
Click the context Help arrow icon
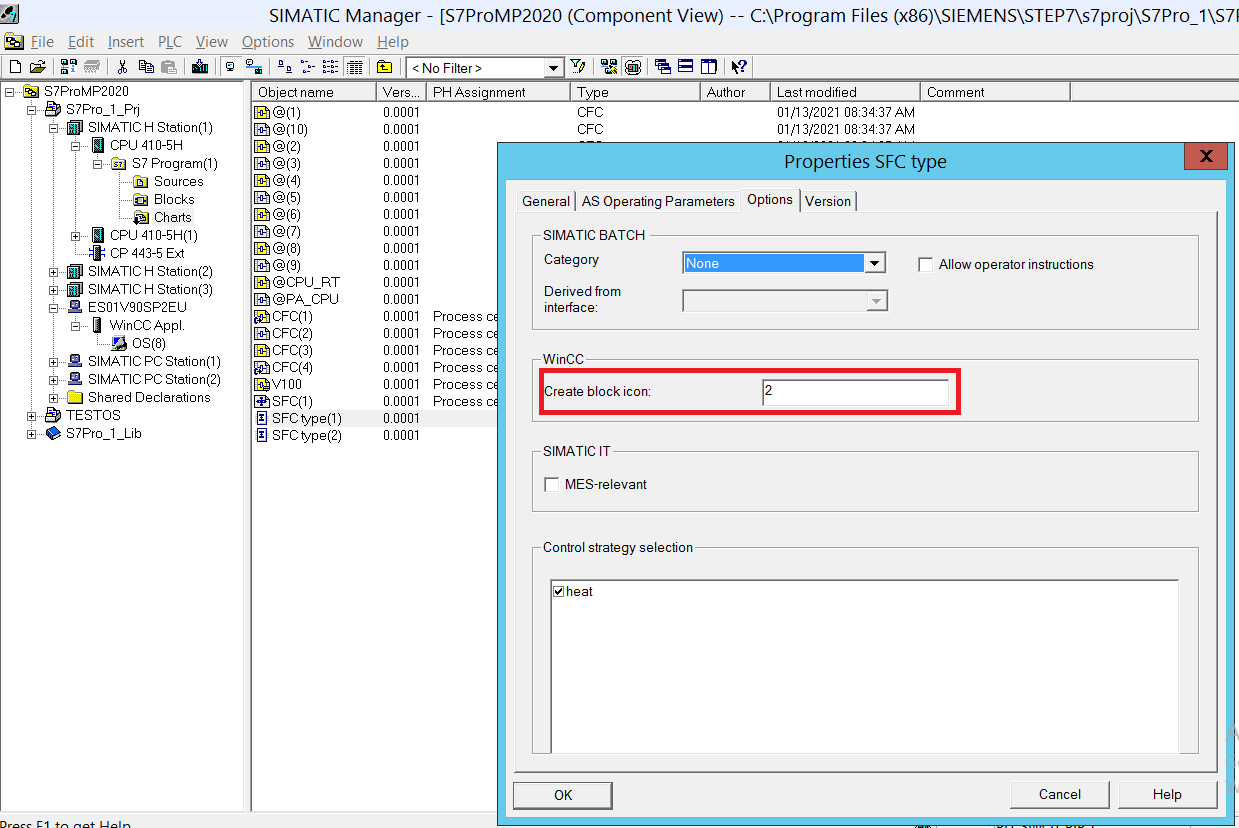pyautogui.click(x=739, y=67)
